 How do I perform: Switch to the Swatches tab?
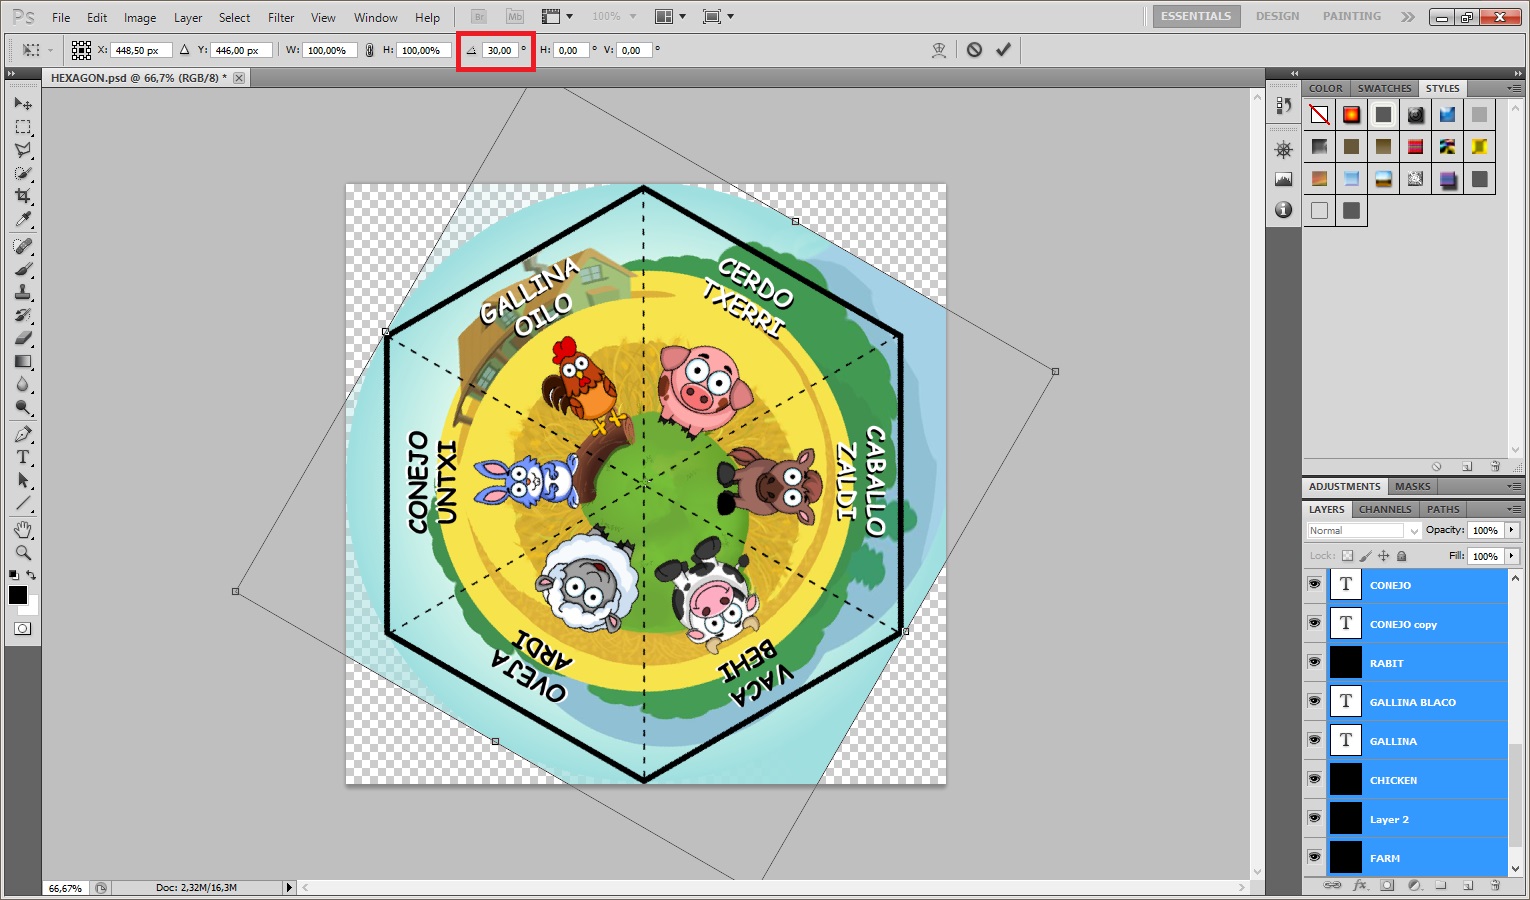click(1384, 89)
